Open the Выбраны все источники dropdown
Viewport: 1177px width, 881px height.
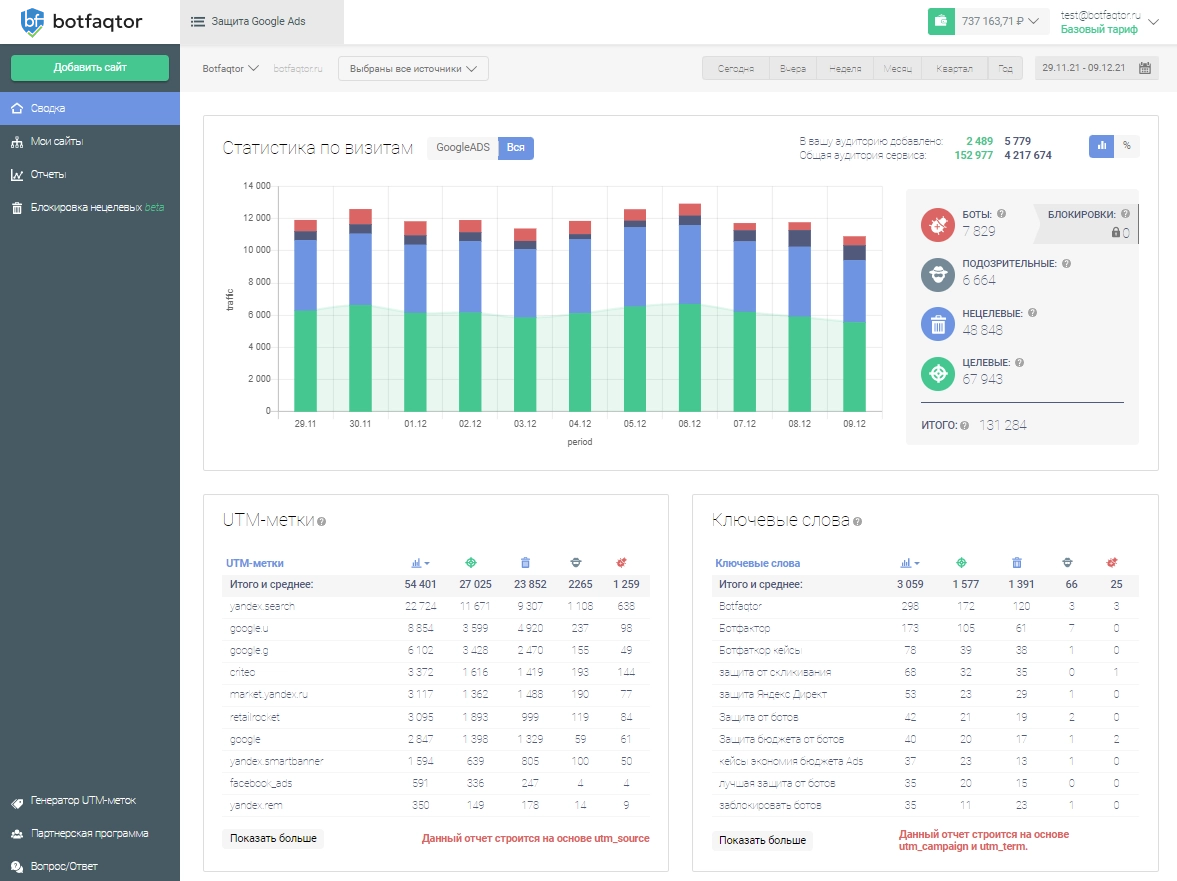413,69
